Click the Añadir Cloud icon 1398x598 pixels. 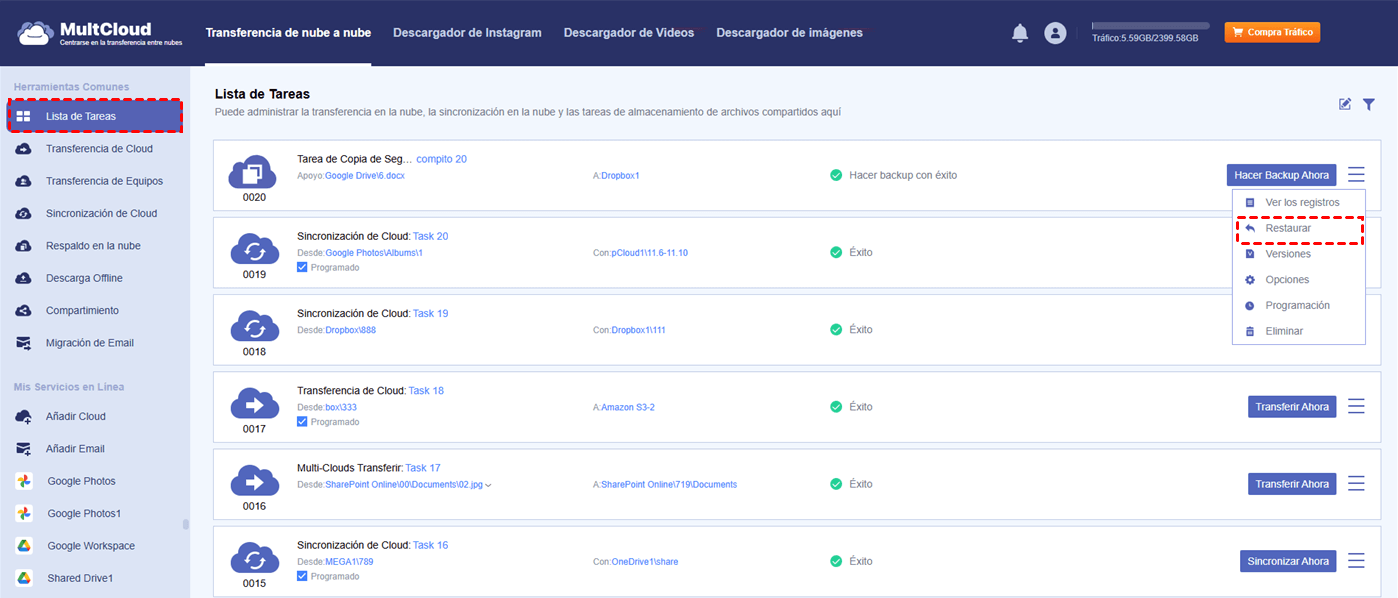pos(24,416)
